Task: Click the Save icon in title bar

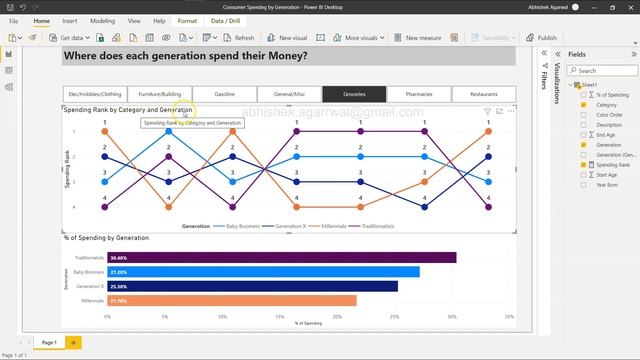Action: [10, 7]
